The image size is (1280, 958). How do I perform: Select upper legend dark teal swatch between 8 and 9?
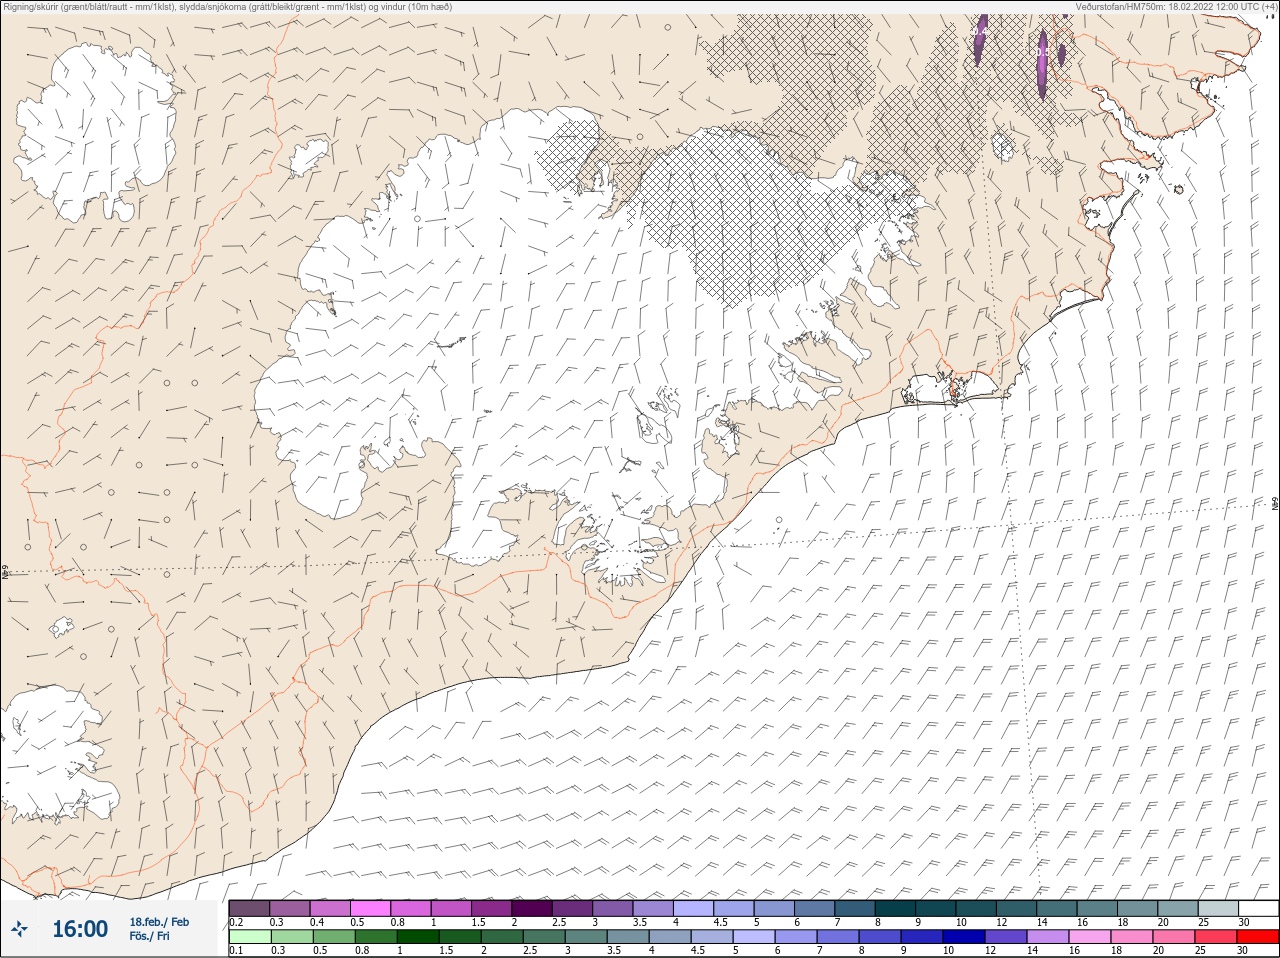(x=896, y=908)
